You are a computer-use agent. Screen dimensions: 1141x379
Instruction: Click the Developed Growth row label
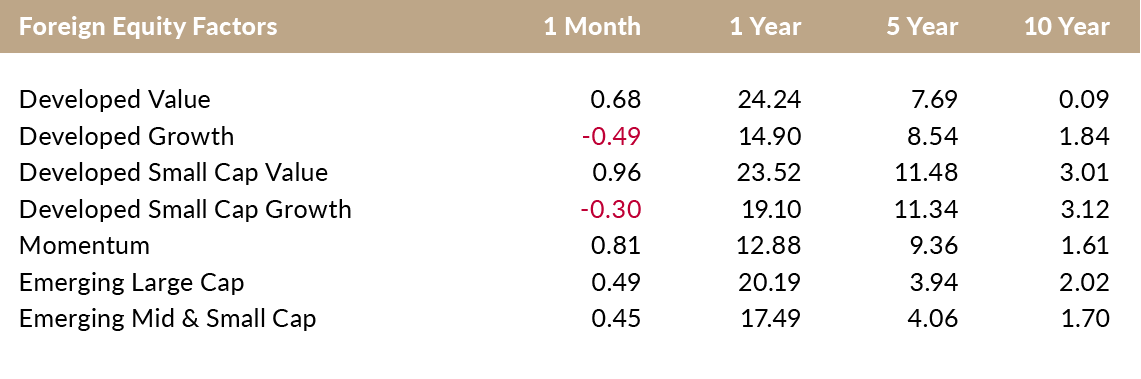(127, 136)
